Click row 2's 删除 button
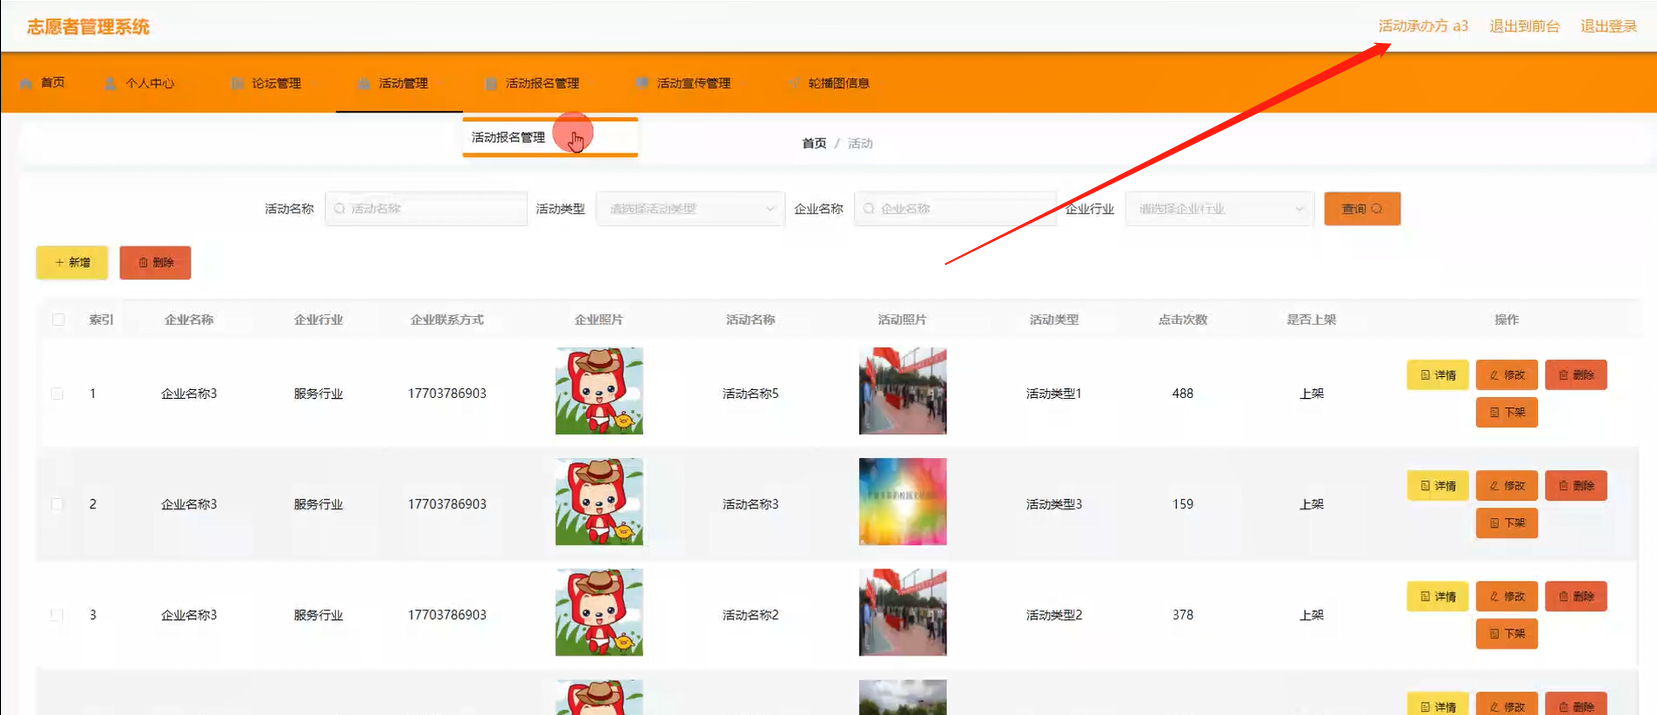The width and height of the screenshot is (1657, 715). click(1576, 486)
